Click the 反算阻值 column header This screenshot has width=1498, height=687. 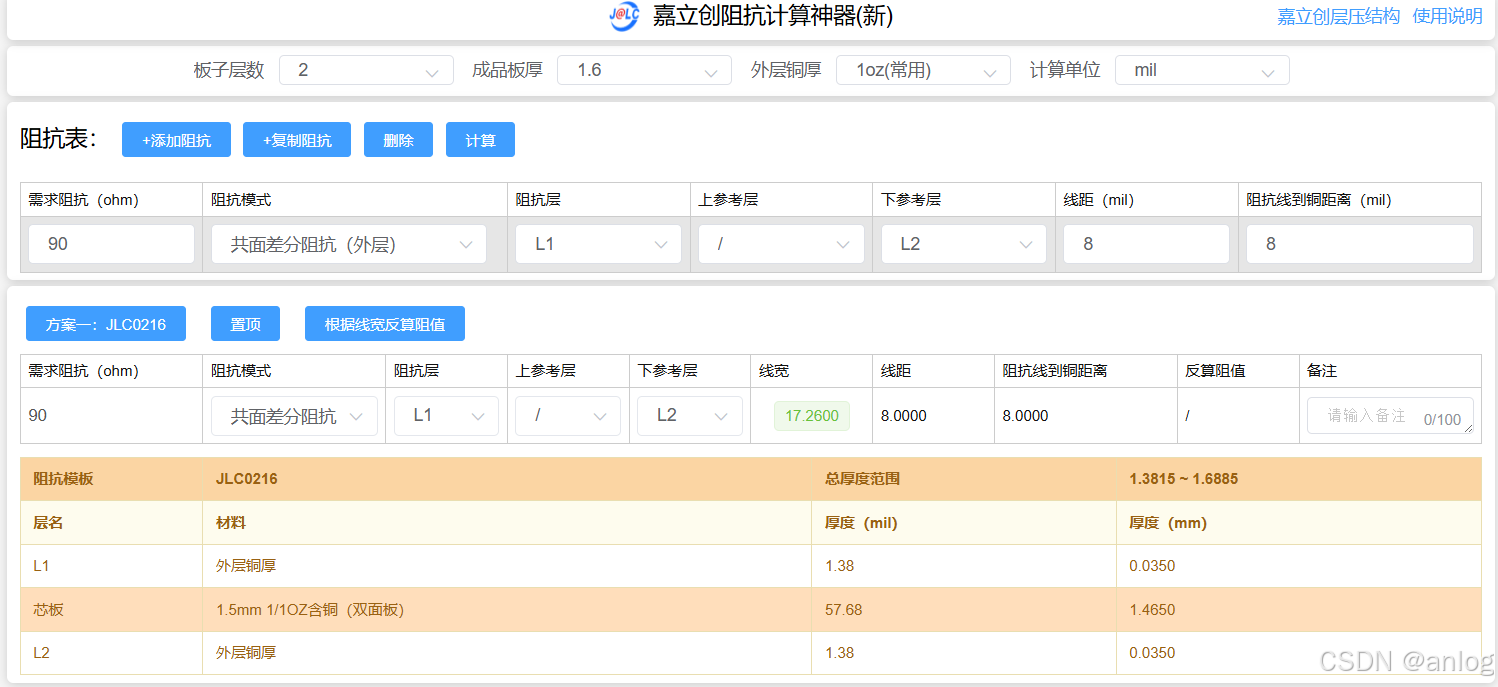[1215, 371]
